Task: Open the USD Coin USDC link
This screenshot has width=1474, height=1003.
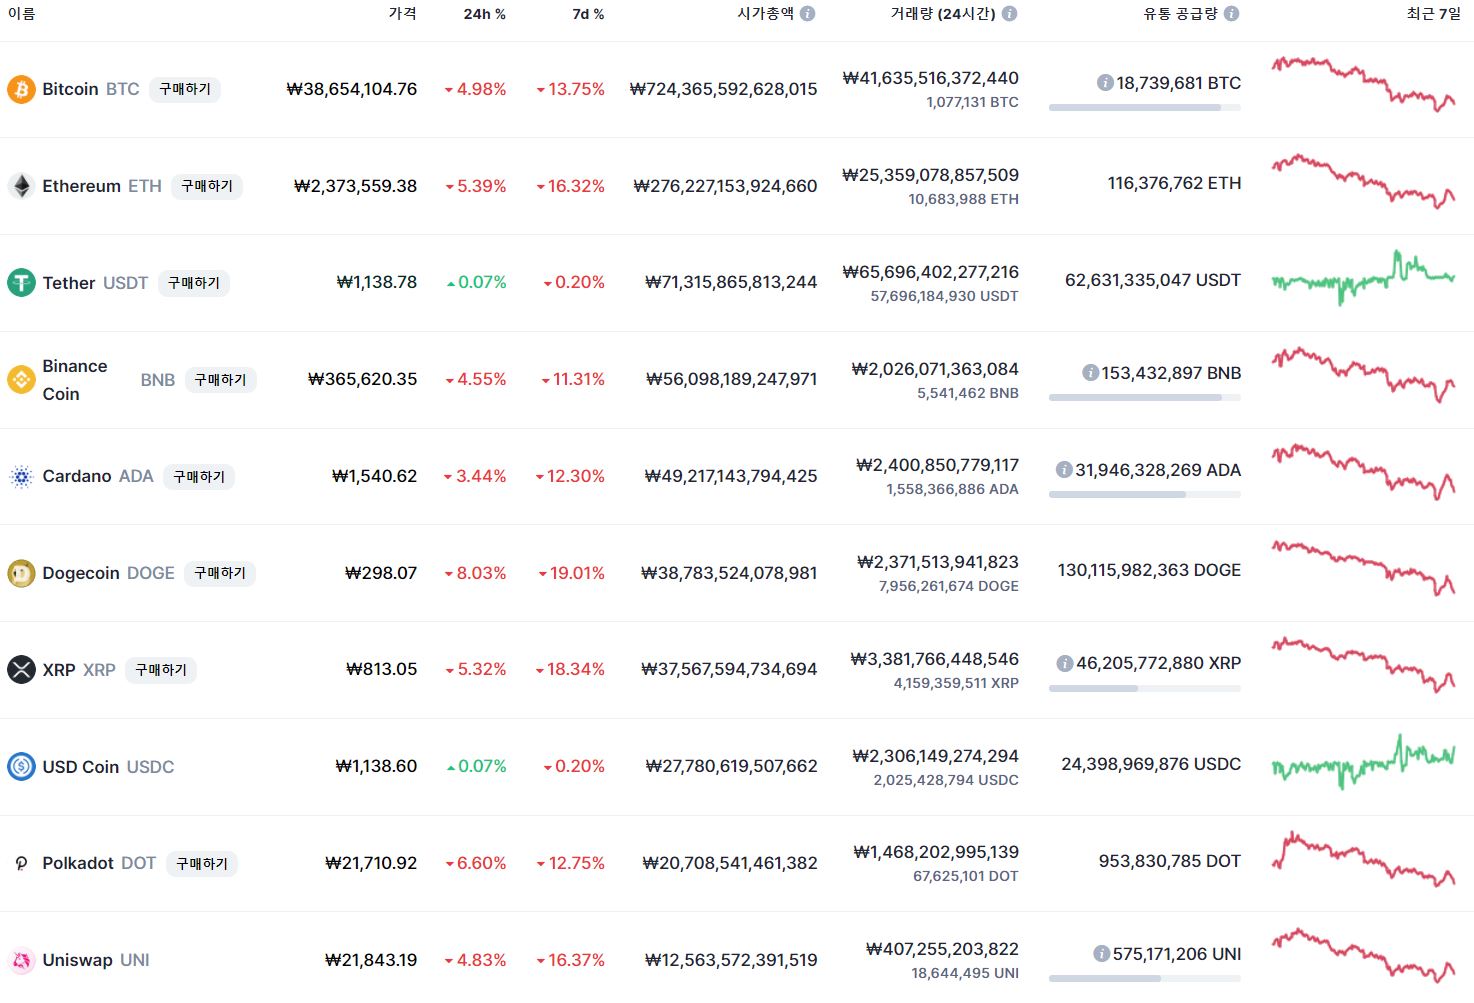Action: click(x=108, y=767)
